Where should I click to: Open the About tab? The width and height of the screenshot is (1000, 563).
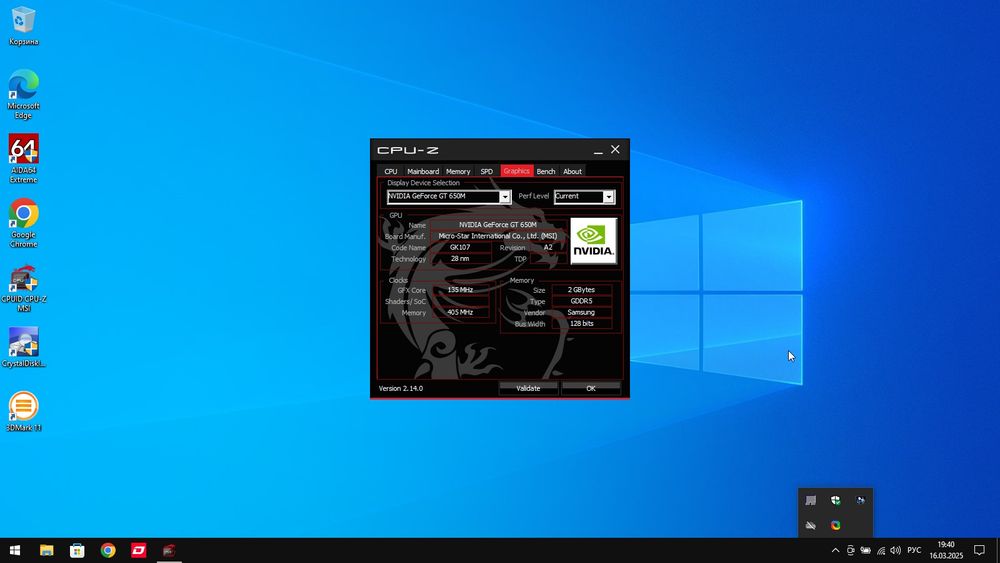(572, 172)
